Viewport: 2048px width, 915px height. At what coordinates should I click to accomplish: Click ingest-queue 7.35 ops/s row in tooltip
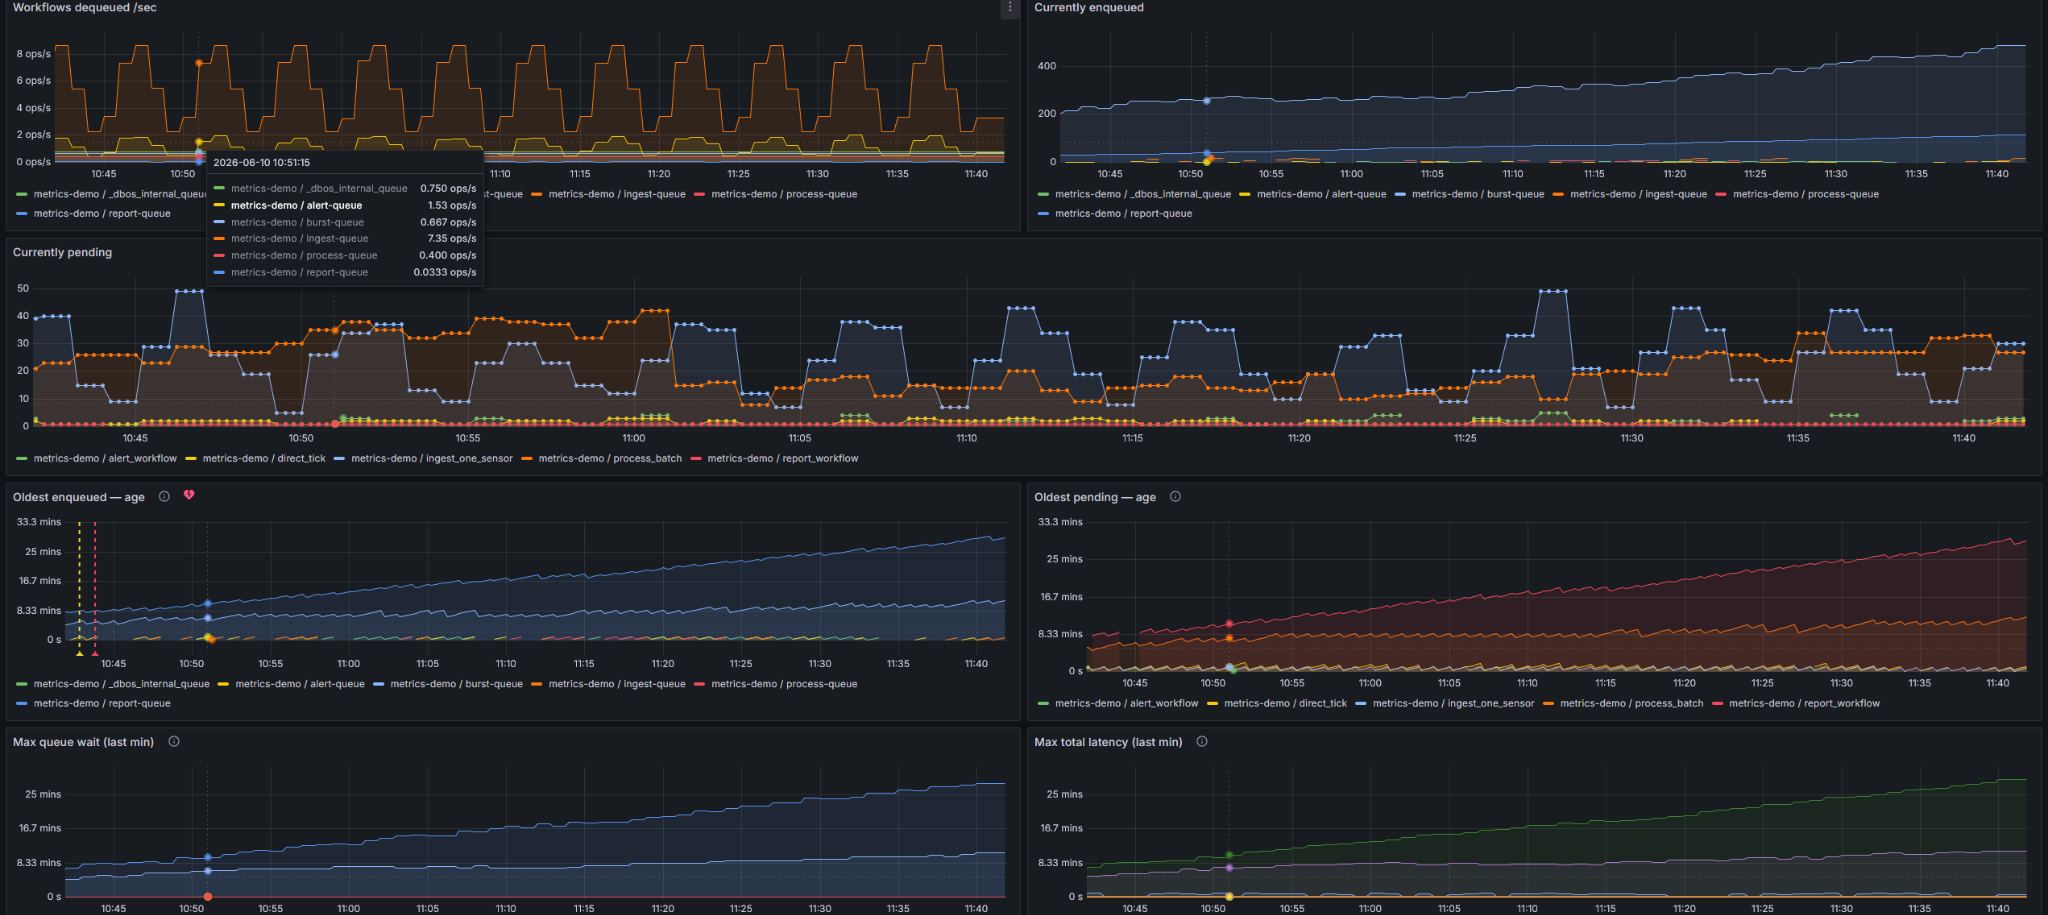coord(345,239)
